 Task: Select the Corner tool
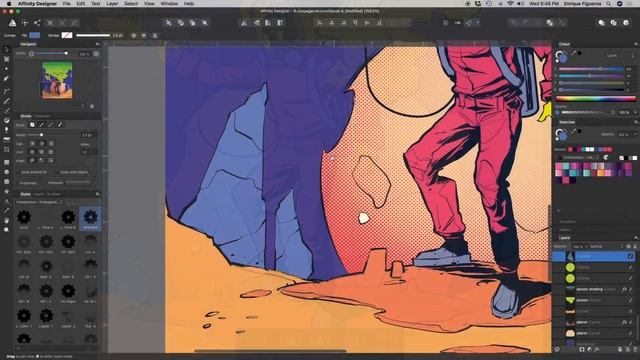click(6, 78)
